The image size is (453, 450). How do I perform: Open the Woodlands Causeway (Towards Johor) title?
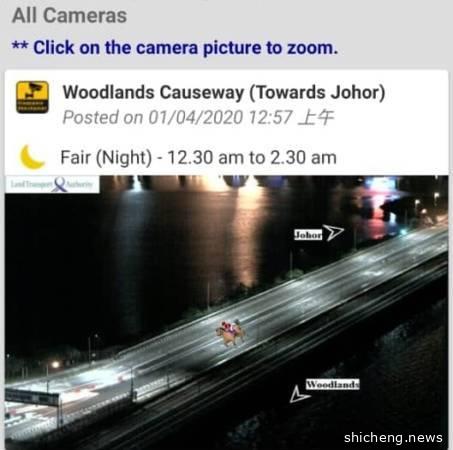click(x=224, y=92)
